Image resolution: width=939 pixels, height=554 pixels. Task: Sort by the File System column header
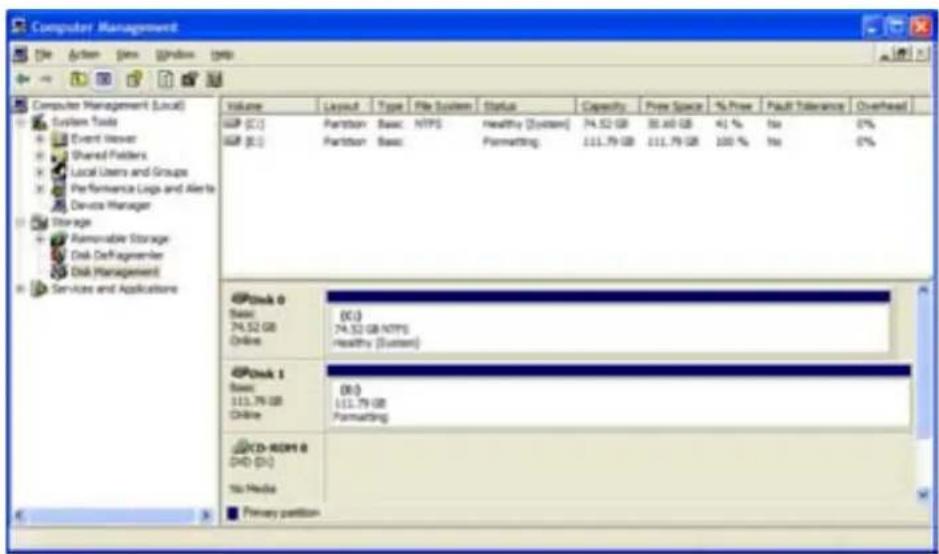pos(443,106)
